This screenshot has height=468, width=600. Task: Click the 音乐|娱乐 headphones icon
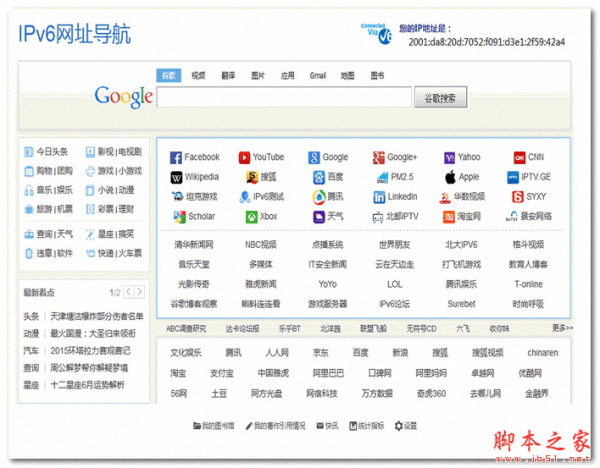tap(29, 190)
